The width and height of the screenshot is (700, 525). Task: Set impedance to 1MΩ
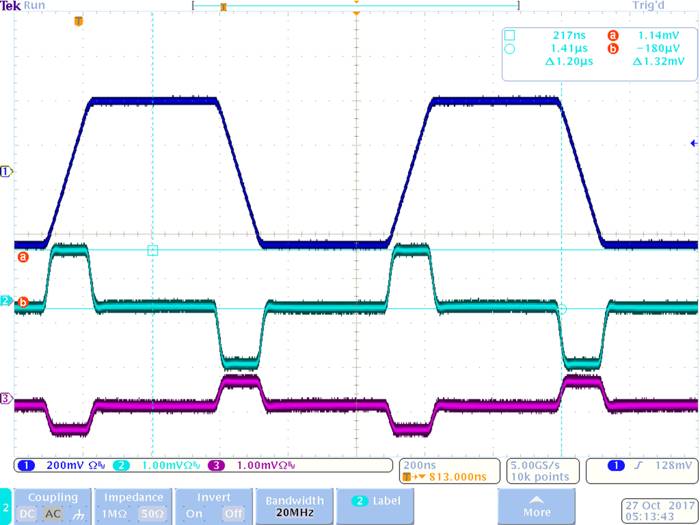[112, 513]
